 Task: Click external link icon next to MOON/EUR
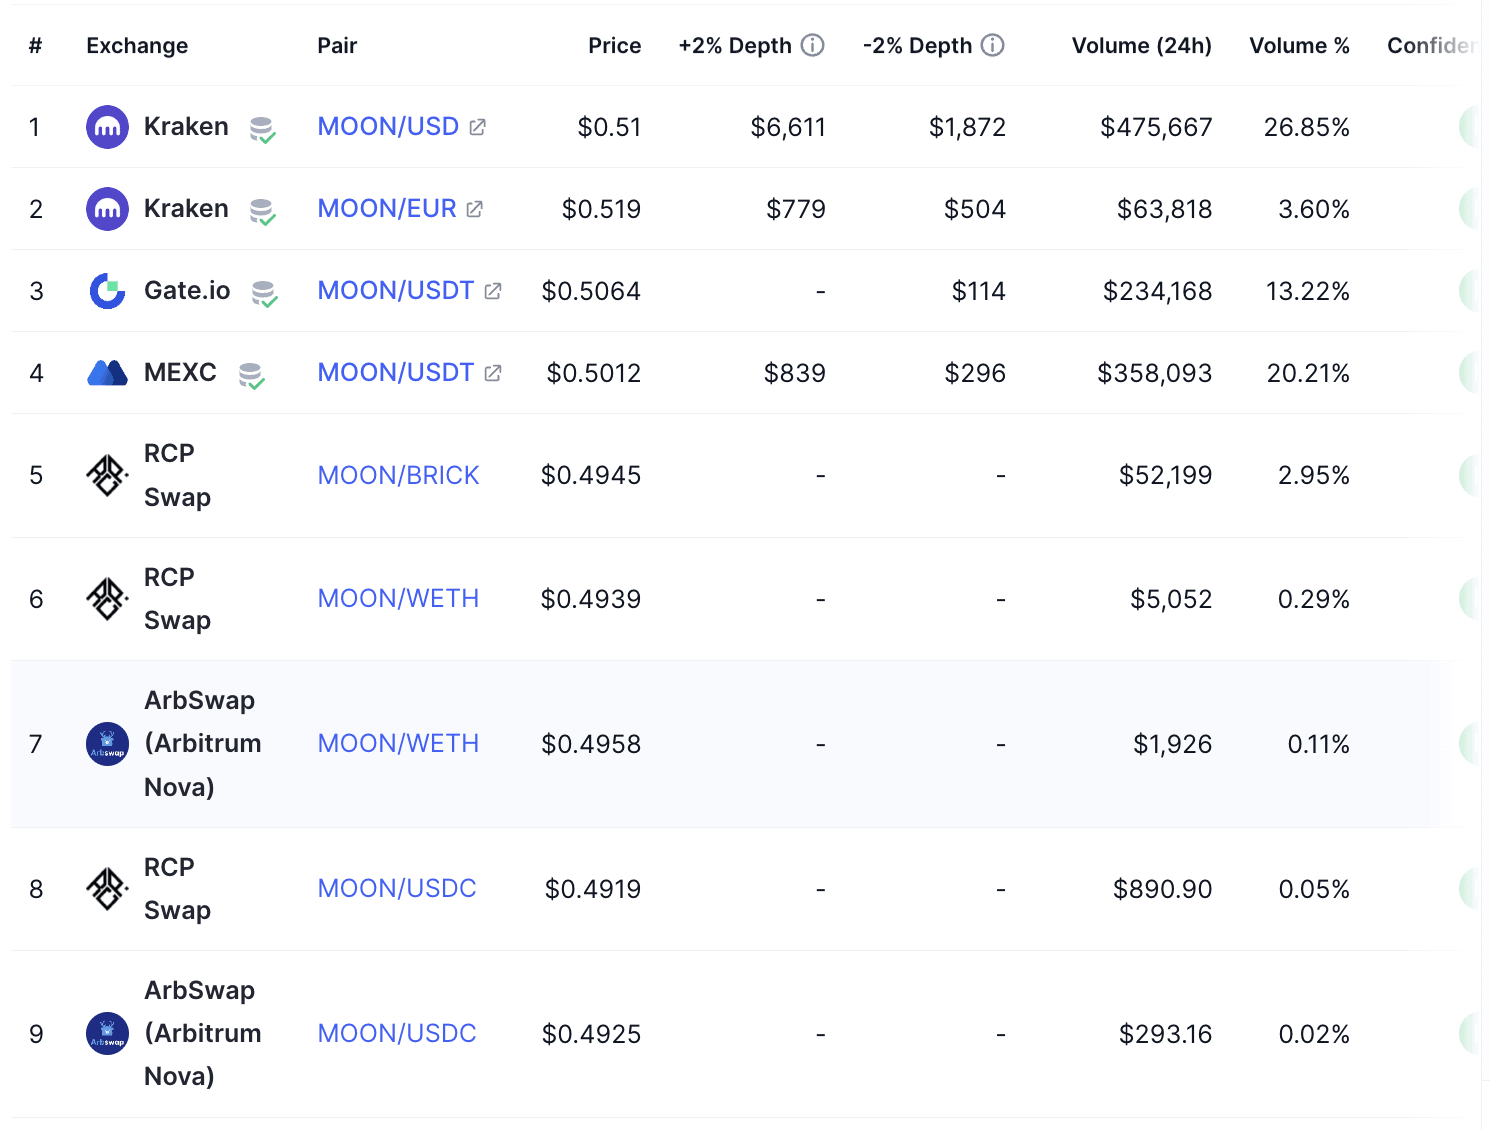475,209
